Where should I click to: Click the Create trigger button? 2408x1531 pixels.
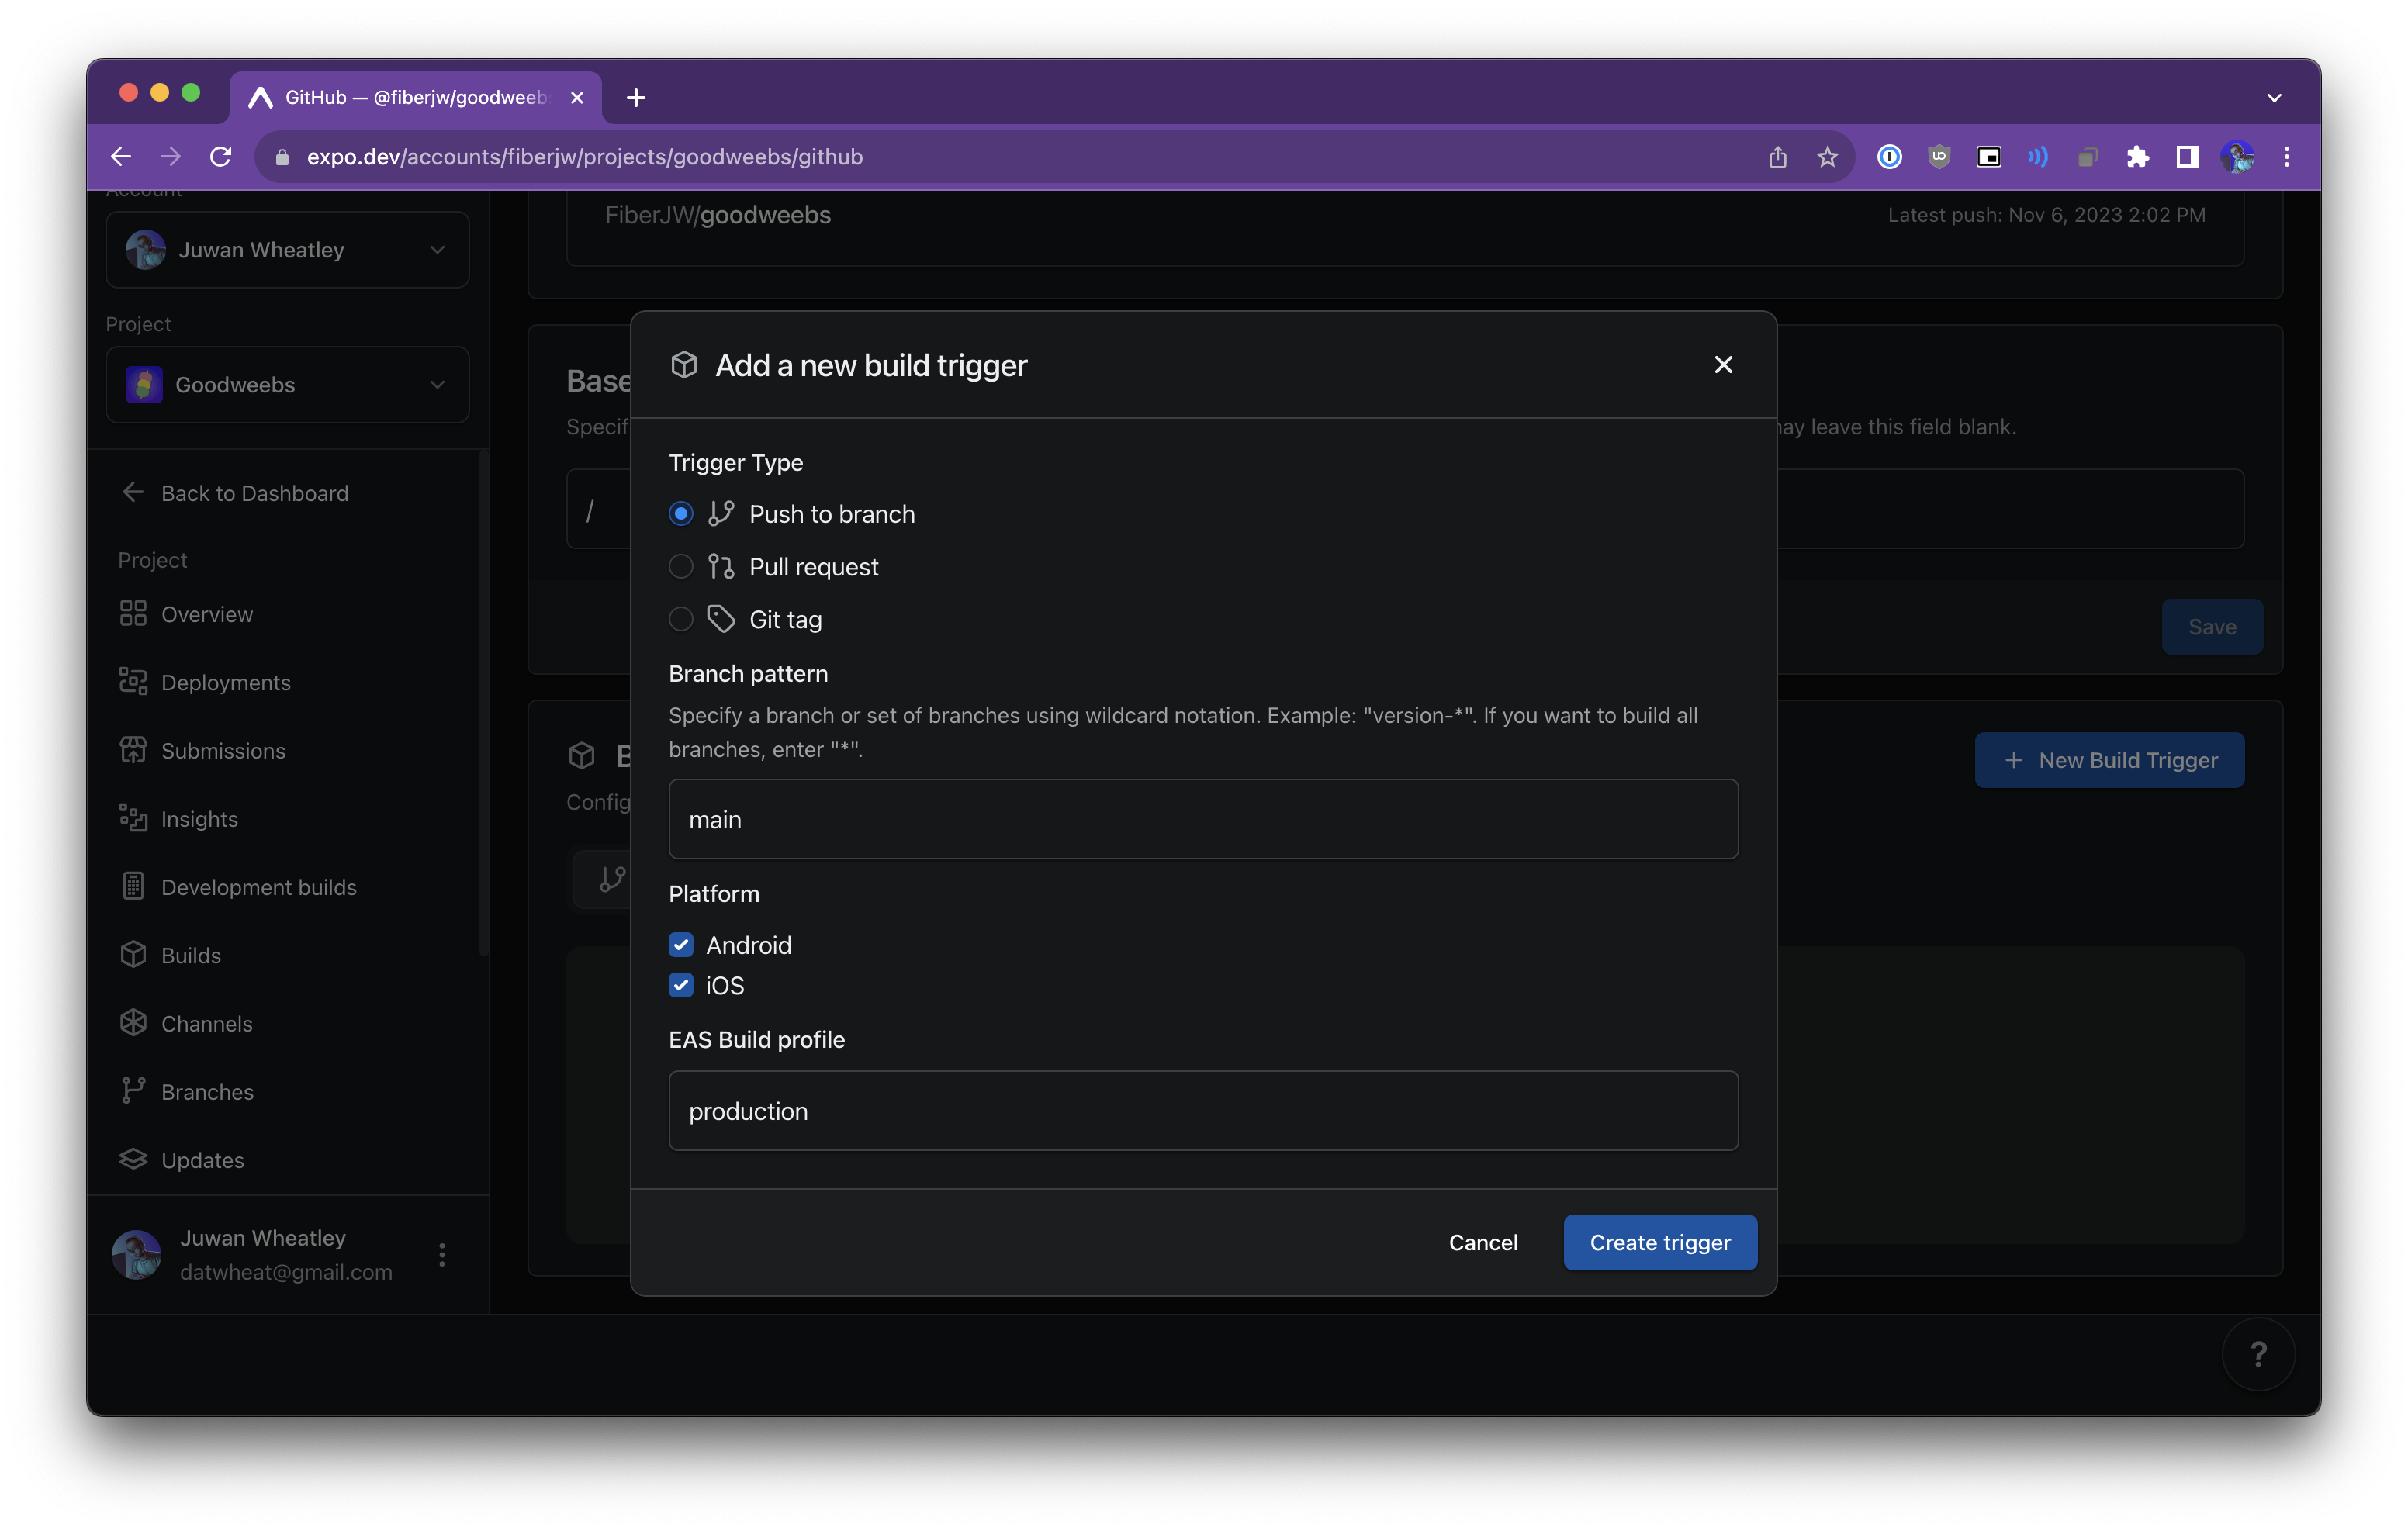tap(1660, 1242)
